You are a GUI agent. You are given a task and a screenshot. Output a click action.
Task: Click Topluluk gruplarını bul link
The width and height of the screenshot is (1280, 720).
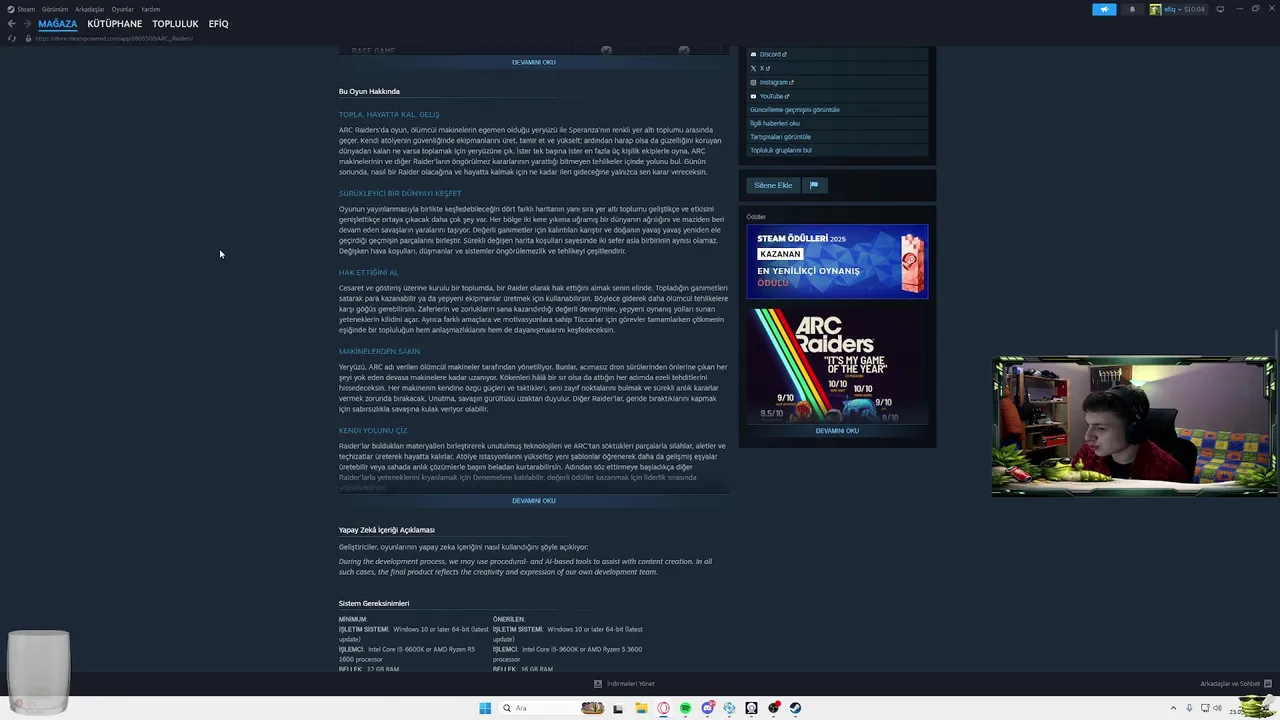coord(781,150)
